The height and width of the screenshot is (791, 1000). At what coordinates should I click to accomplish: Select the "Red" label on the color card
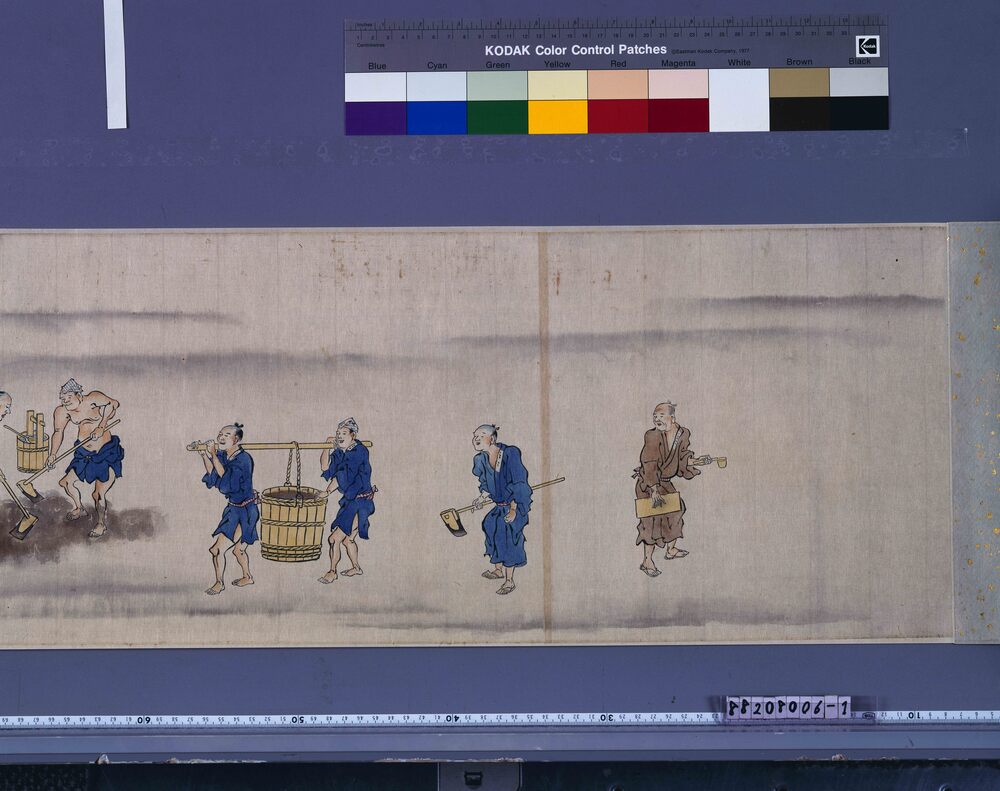618,63
